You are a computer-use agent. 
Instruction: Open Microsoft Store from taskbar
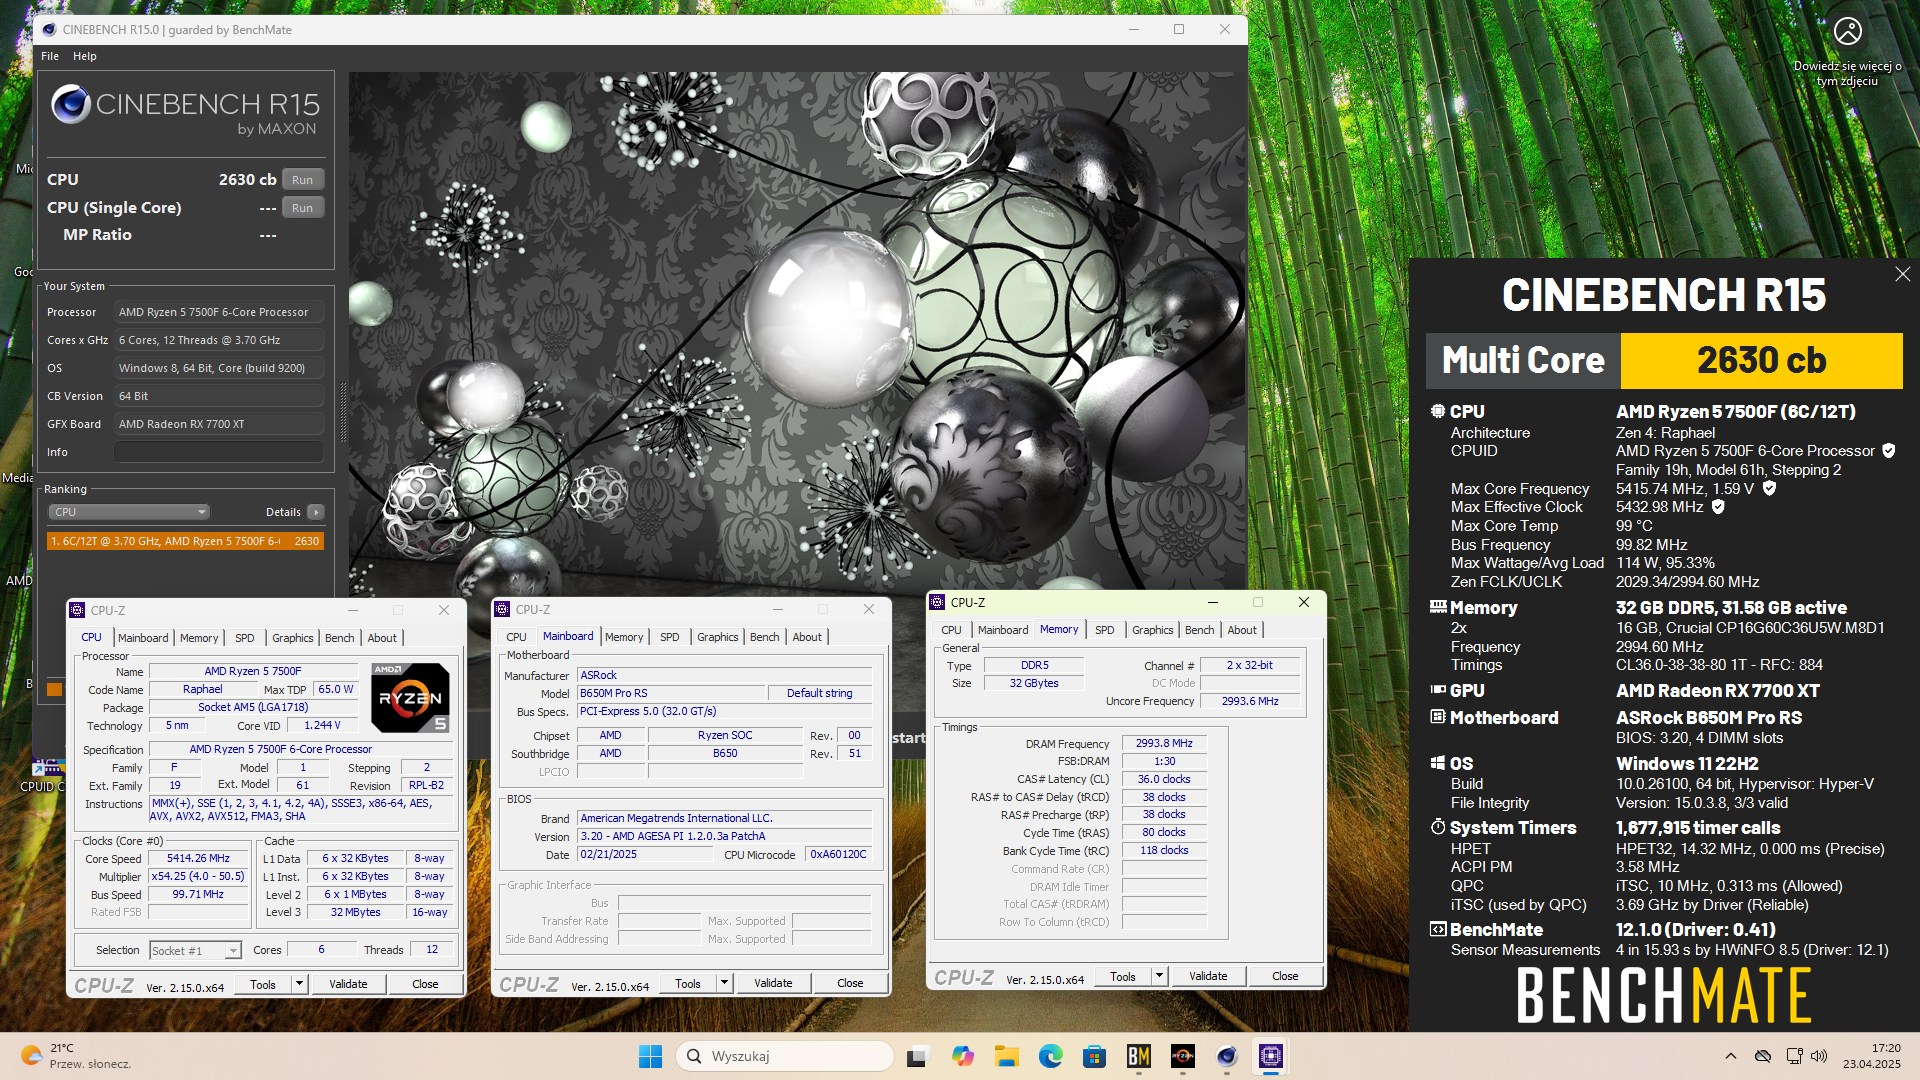click(x=1094, y=1056)
